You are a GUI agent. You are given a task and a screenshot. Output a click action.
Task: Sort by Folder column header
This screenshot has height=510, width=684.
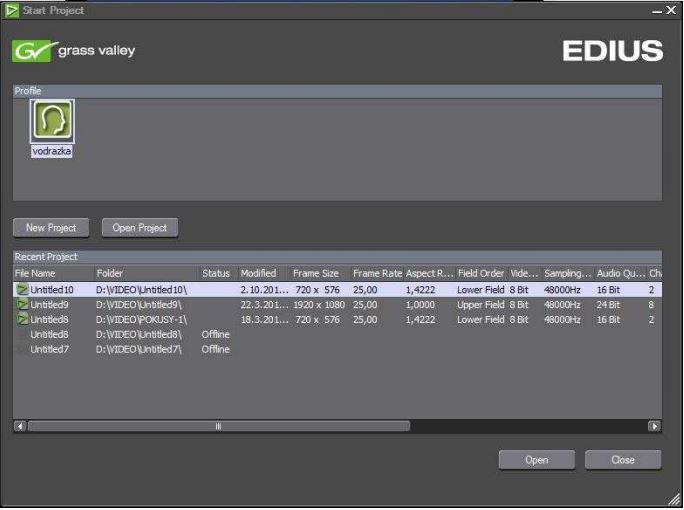tap(146, 274)
